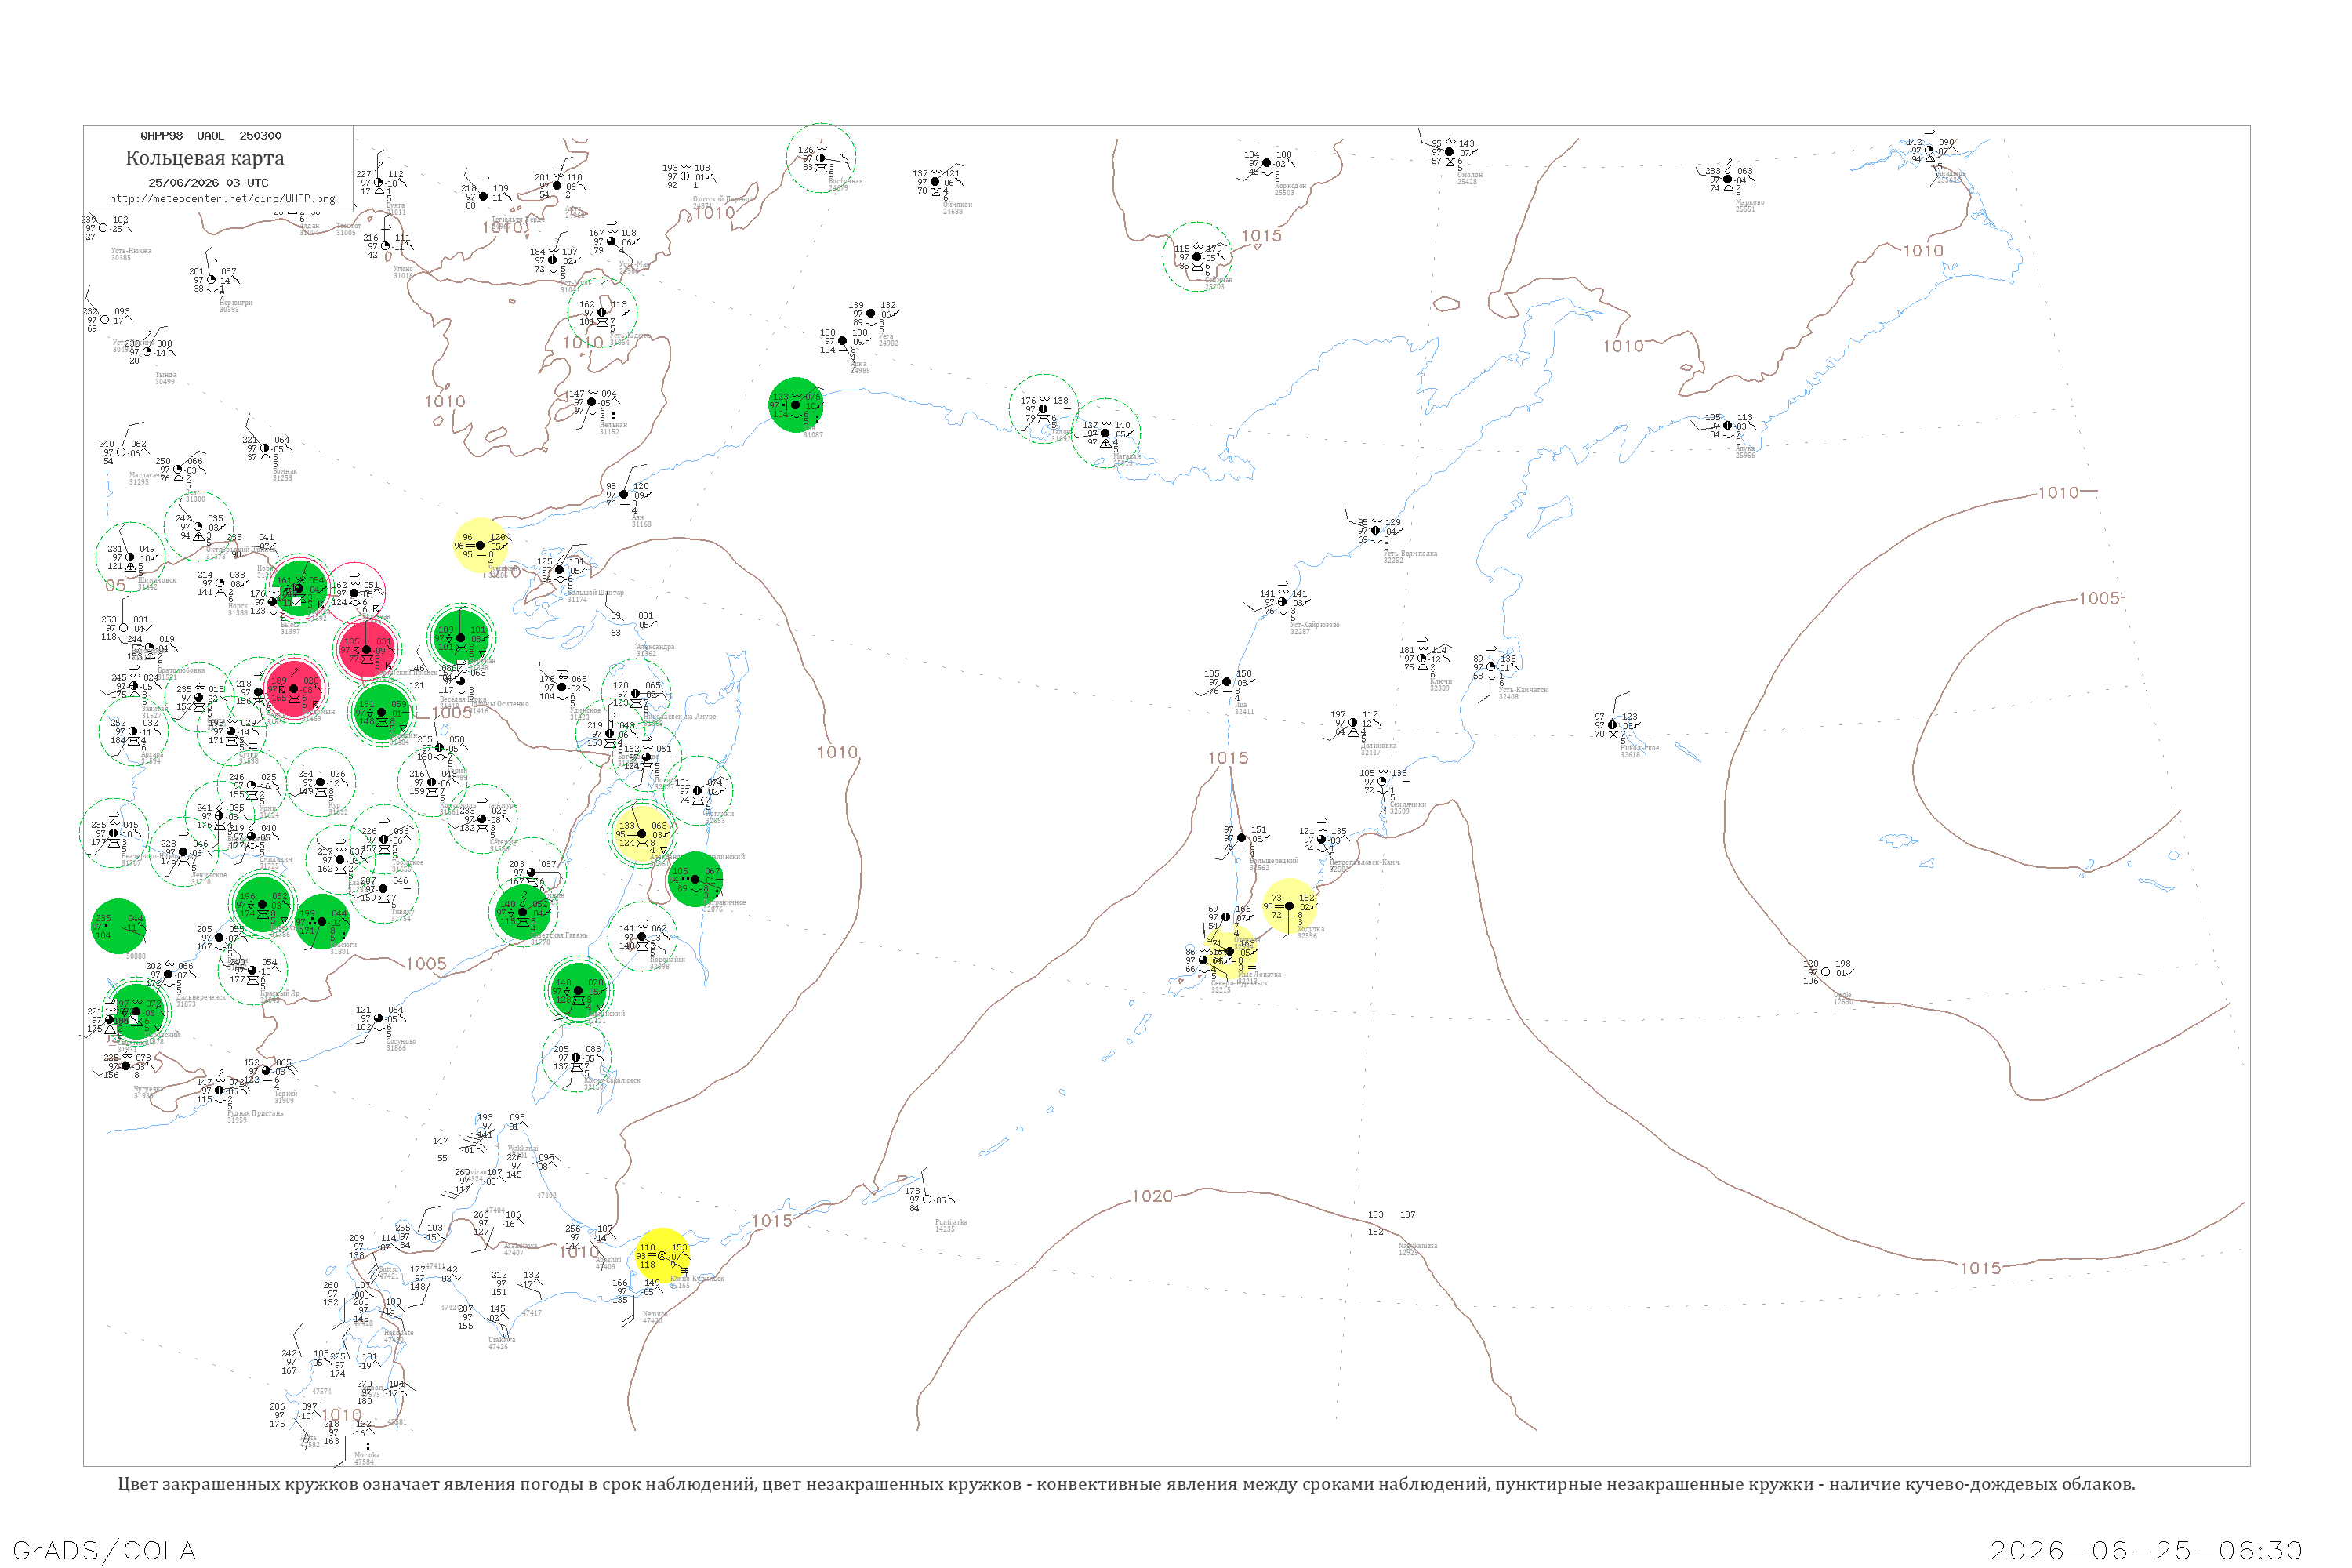
Task: Click the yellow circle reading 96 and 120
Action: pos(481,545)
